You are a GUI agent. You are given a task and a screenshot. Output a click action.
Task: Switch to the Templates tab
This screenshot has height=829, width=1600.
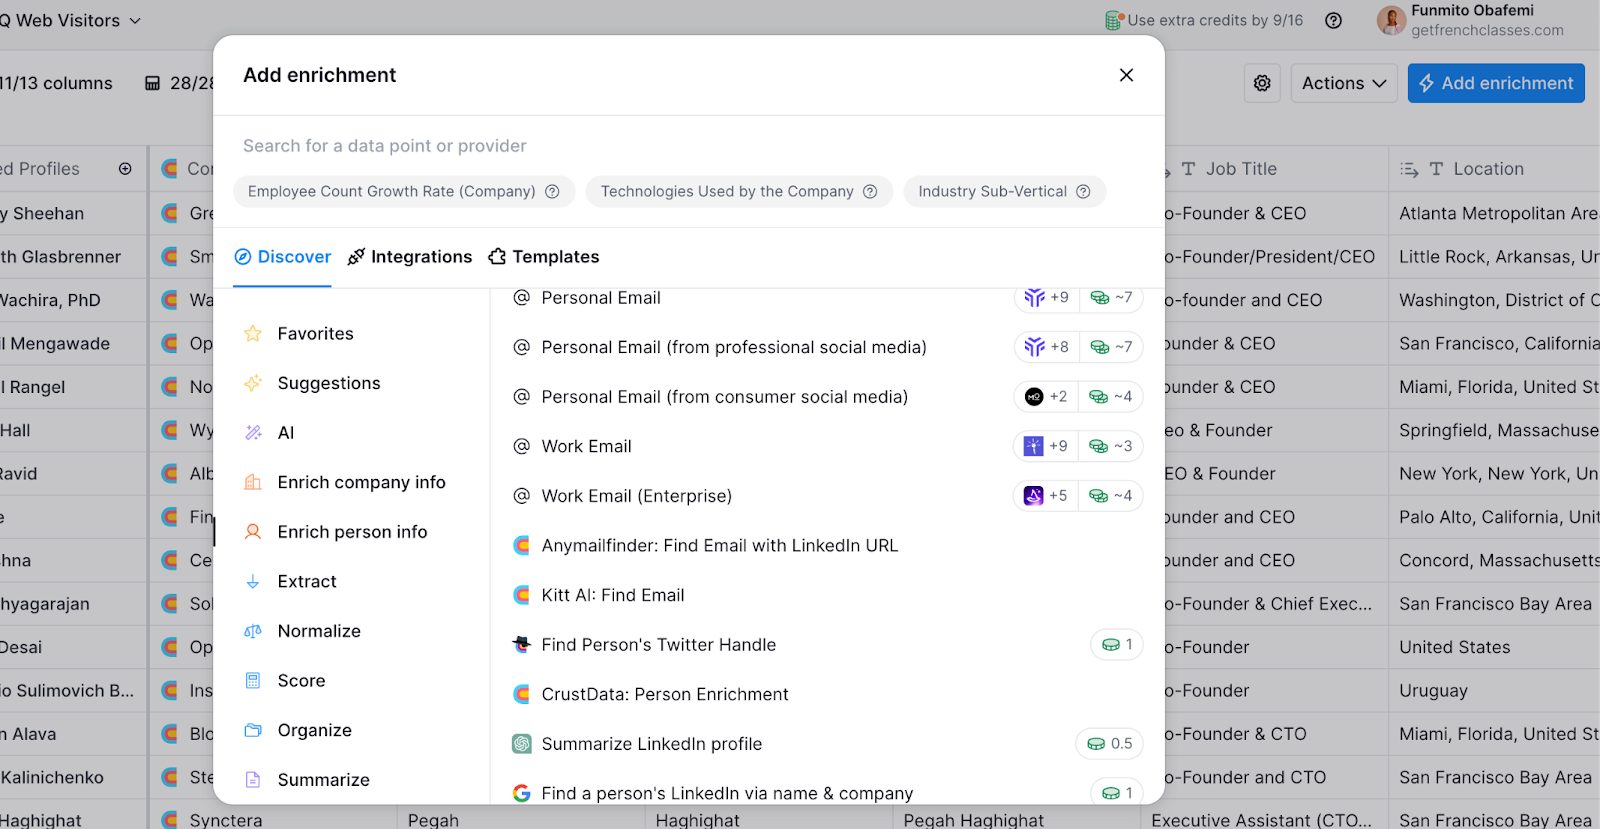[x=544, y=257]
